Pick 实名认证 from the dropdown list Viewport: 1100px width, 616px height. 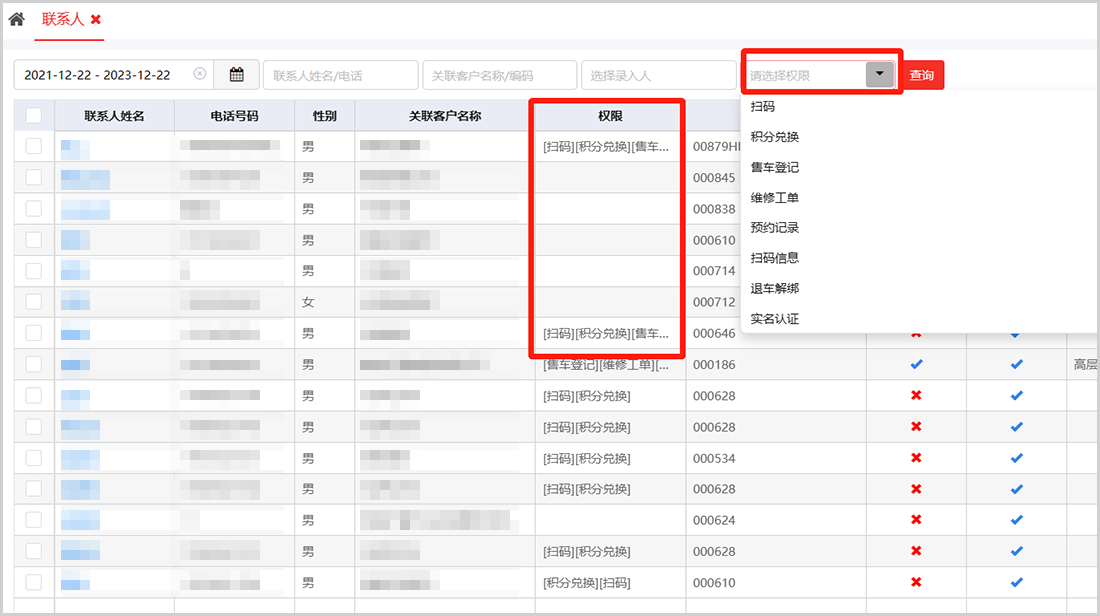(775, 319)
